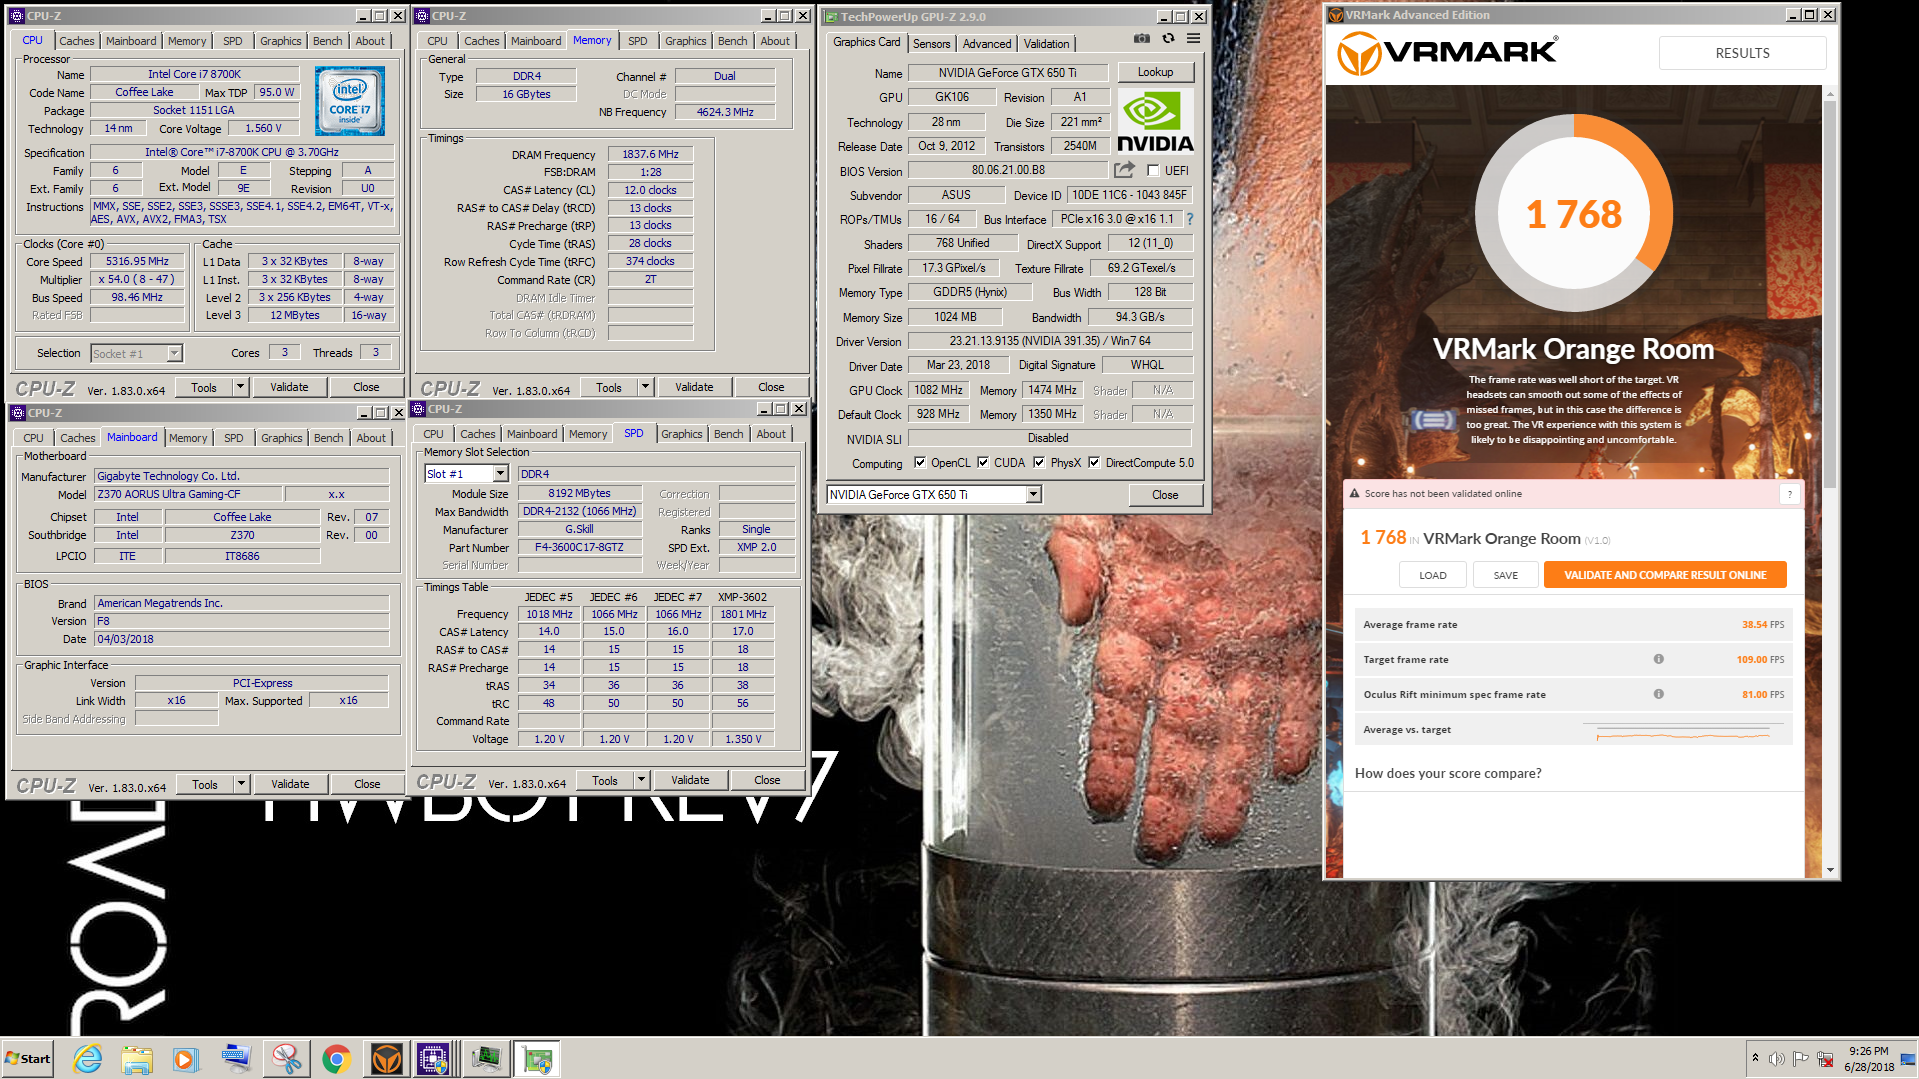
Task: Expand Tools arrow in CPU-Z CPU window
Action: (x=240, y=387)
